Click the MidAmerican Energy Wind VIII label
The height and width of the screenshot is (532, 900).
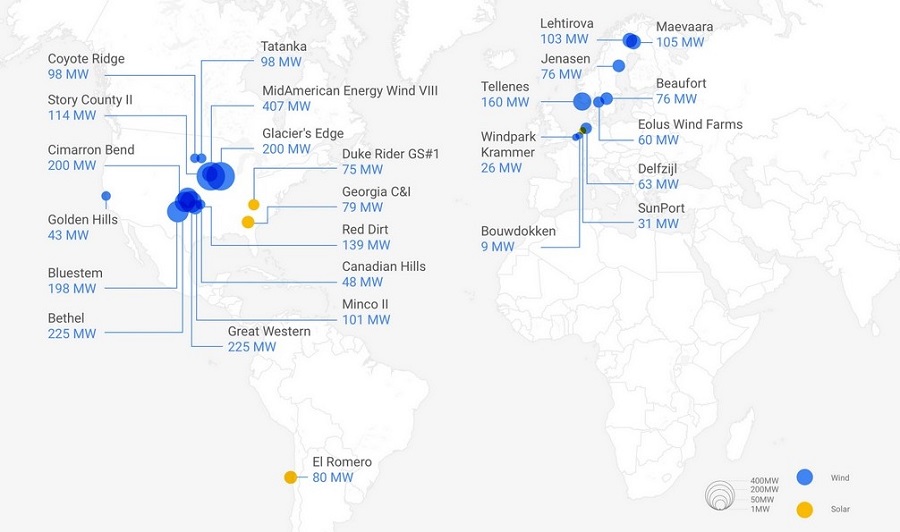[350, 91]
